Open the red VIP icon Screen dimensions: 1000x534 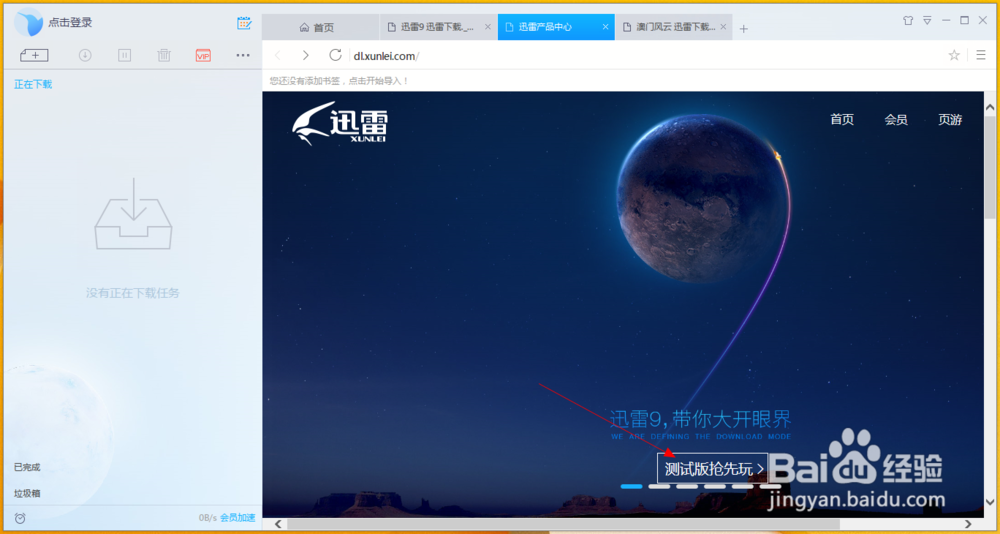(203, 56)
